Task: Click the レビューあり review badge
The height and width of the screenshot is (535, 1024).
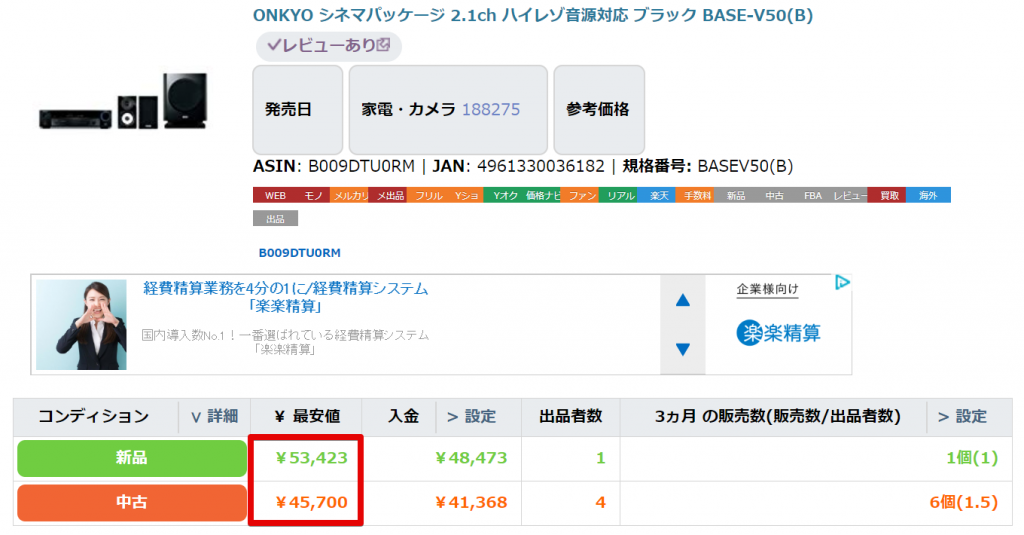Action: (x=328, y=46)
